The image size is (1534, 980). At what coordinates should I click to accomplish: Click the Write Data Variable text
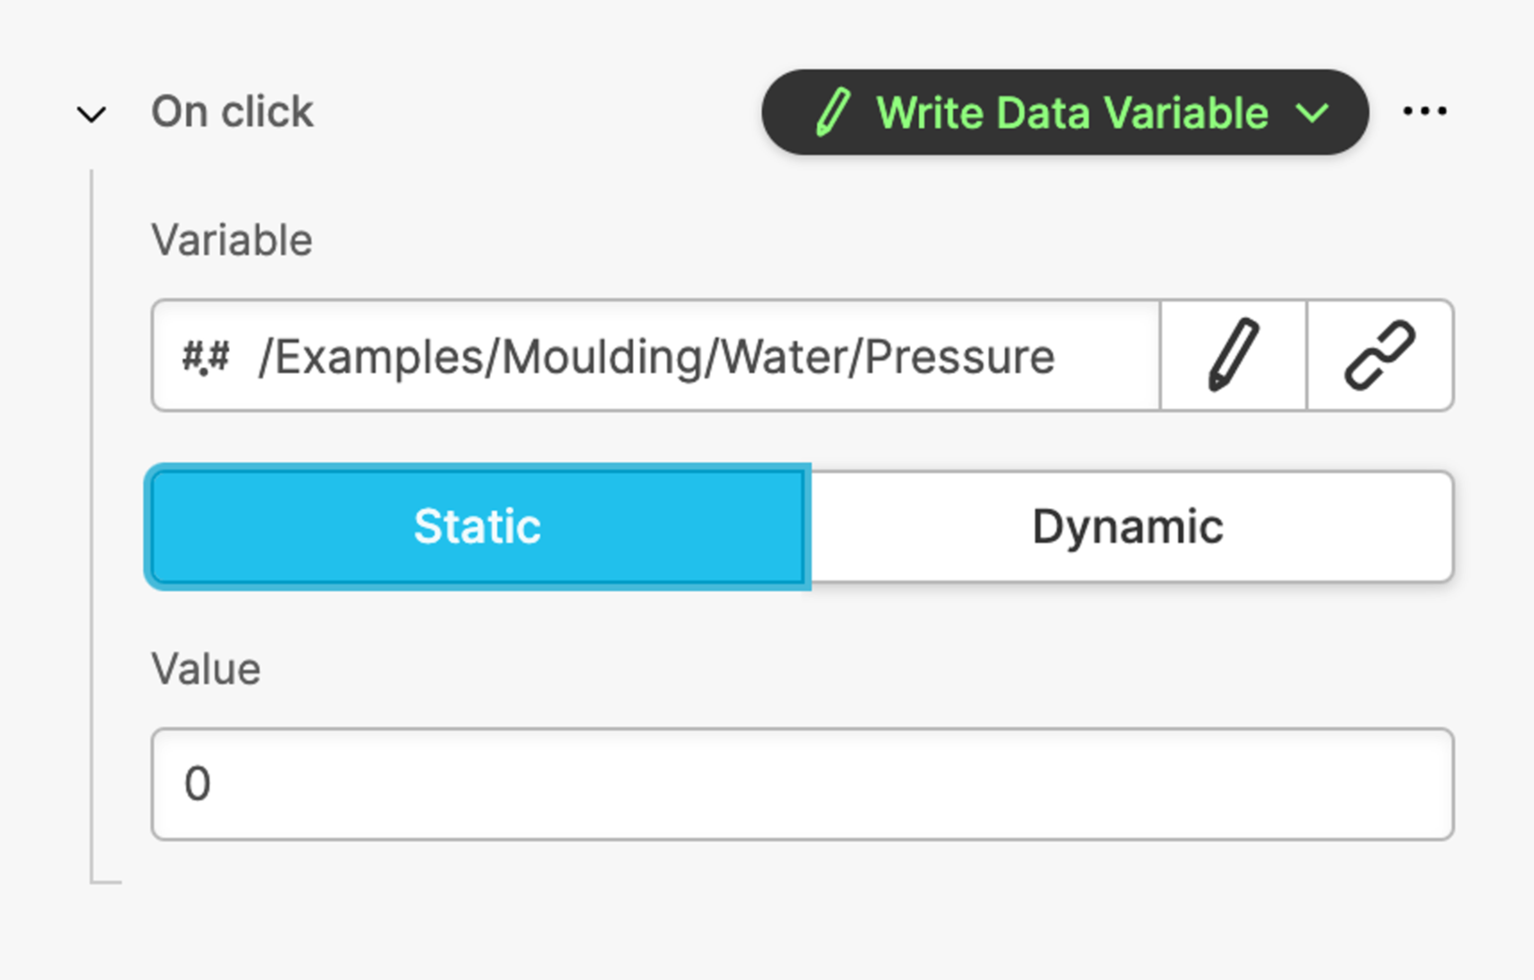pyautogui.click(x=1072, y=113)
